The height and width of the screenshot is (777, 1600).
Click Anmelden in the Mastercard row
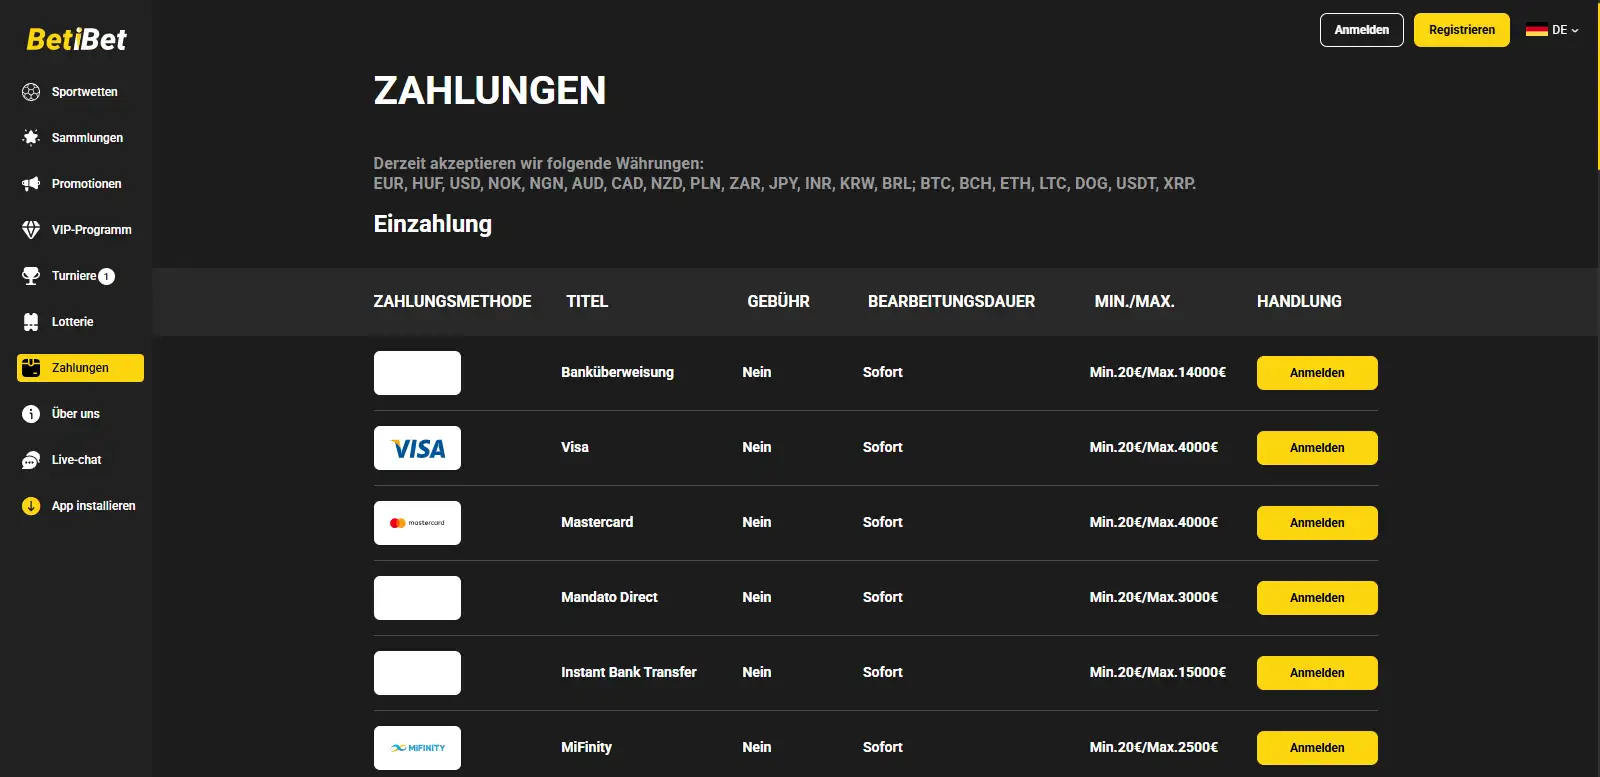click(1317, 523)
